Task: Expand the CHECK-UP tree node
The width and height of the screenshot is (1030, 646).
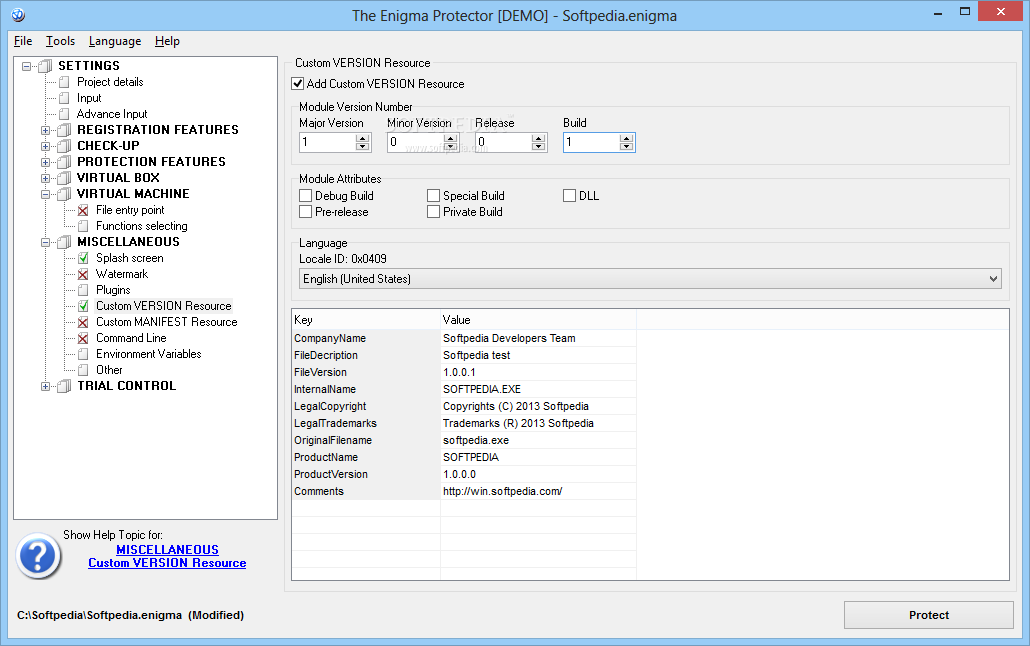Action: 45,147
